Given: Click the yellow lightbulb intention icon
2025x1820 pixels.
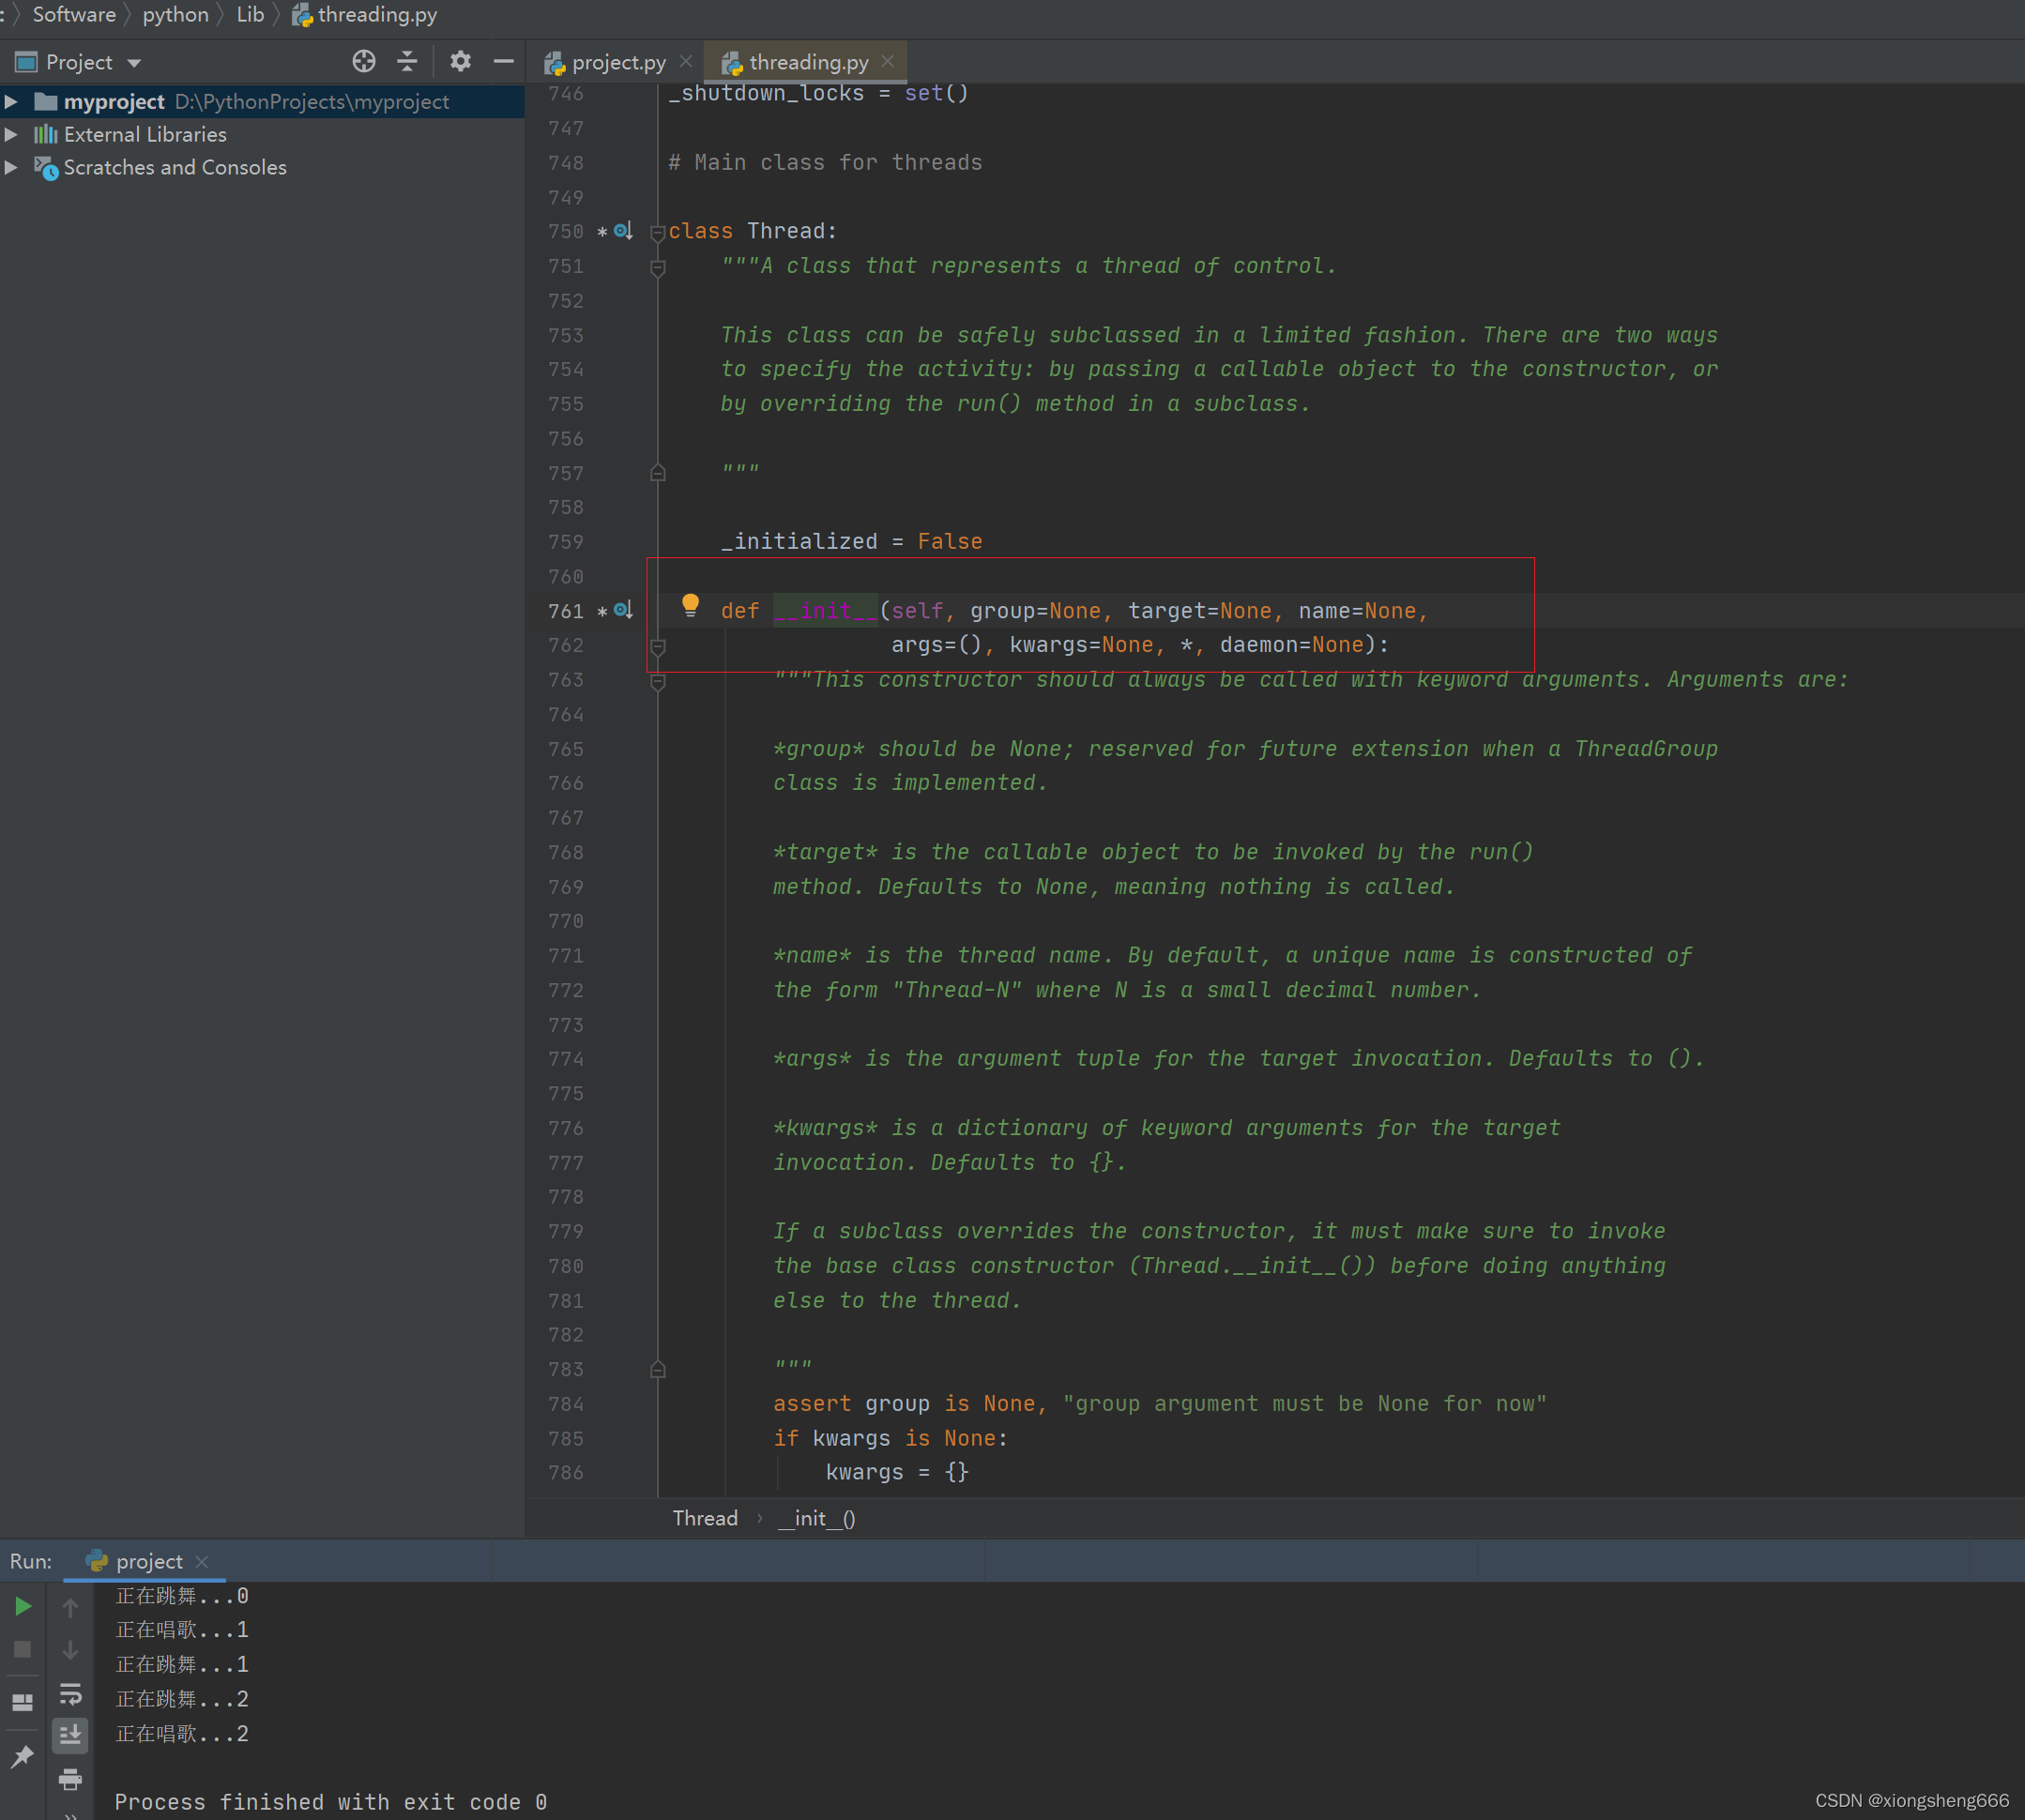Looking at the screenshot, I should [690, 604].
